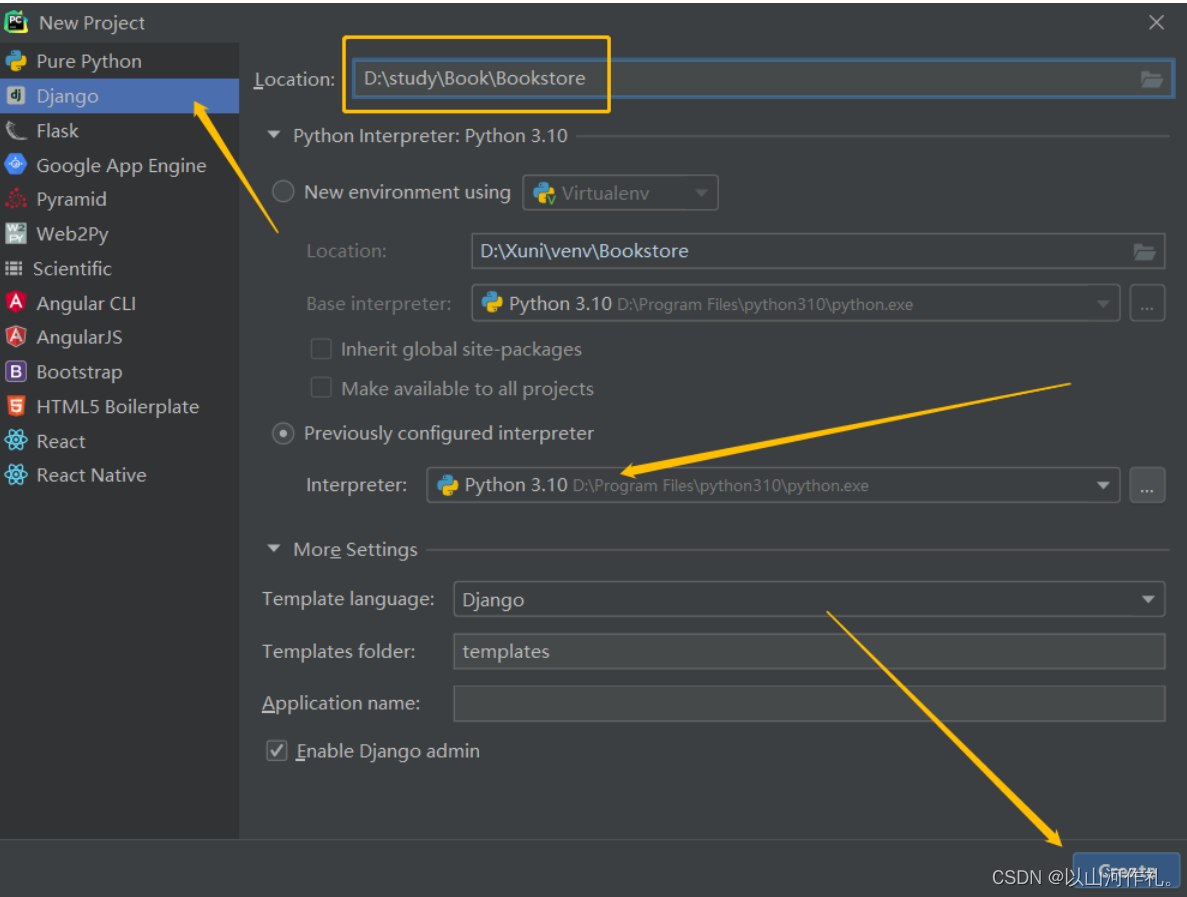Click ellipsis button next to Base interpreter
The image size is (1187, 897).
pyautogui.click(x=1147, y=304)
